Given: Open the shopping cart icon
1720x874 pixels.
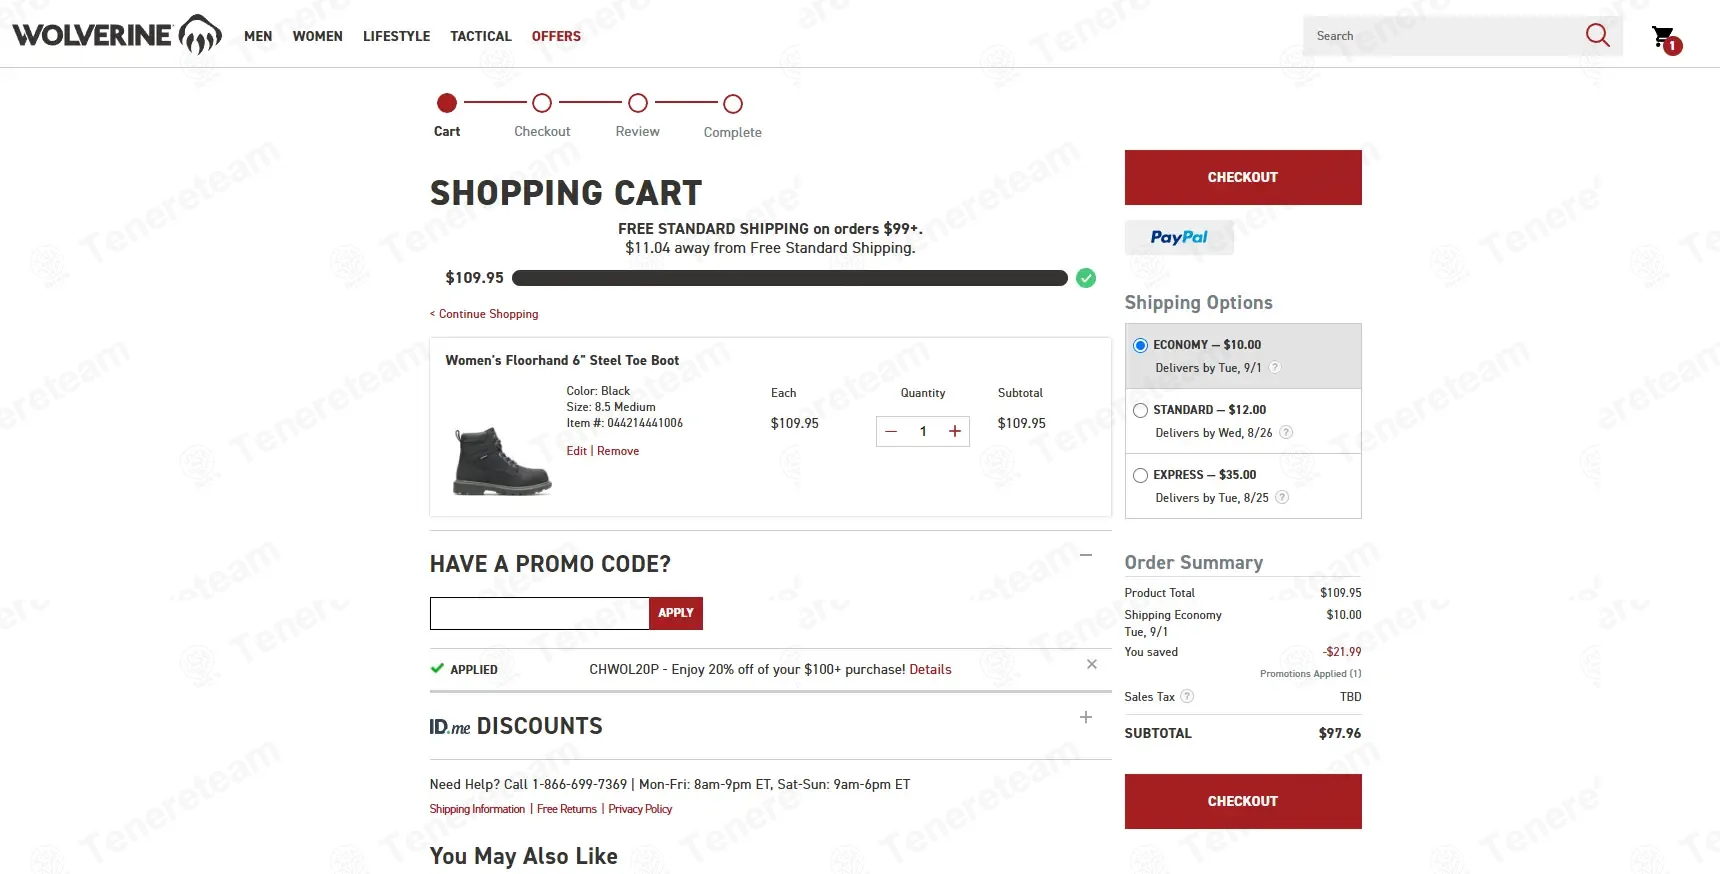Looking at the screenshot, I should click(x=1666, y=39).
